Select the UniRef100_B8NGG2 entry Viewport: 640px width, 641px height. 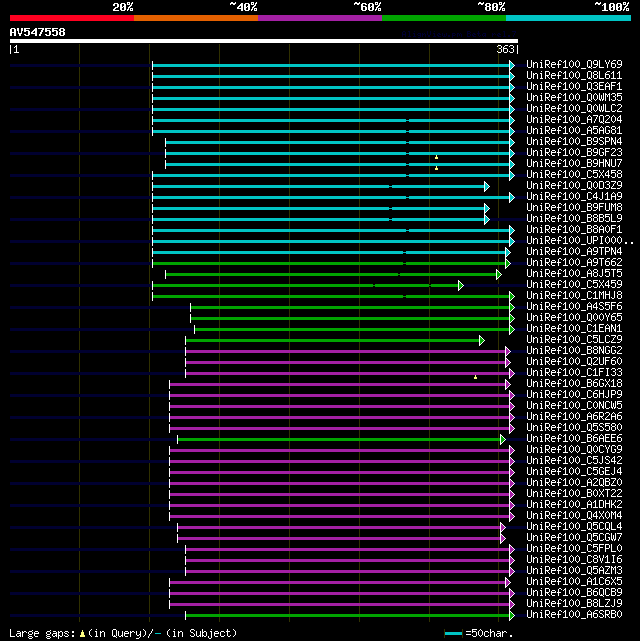(x=574, y=351)
